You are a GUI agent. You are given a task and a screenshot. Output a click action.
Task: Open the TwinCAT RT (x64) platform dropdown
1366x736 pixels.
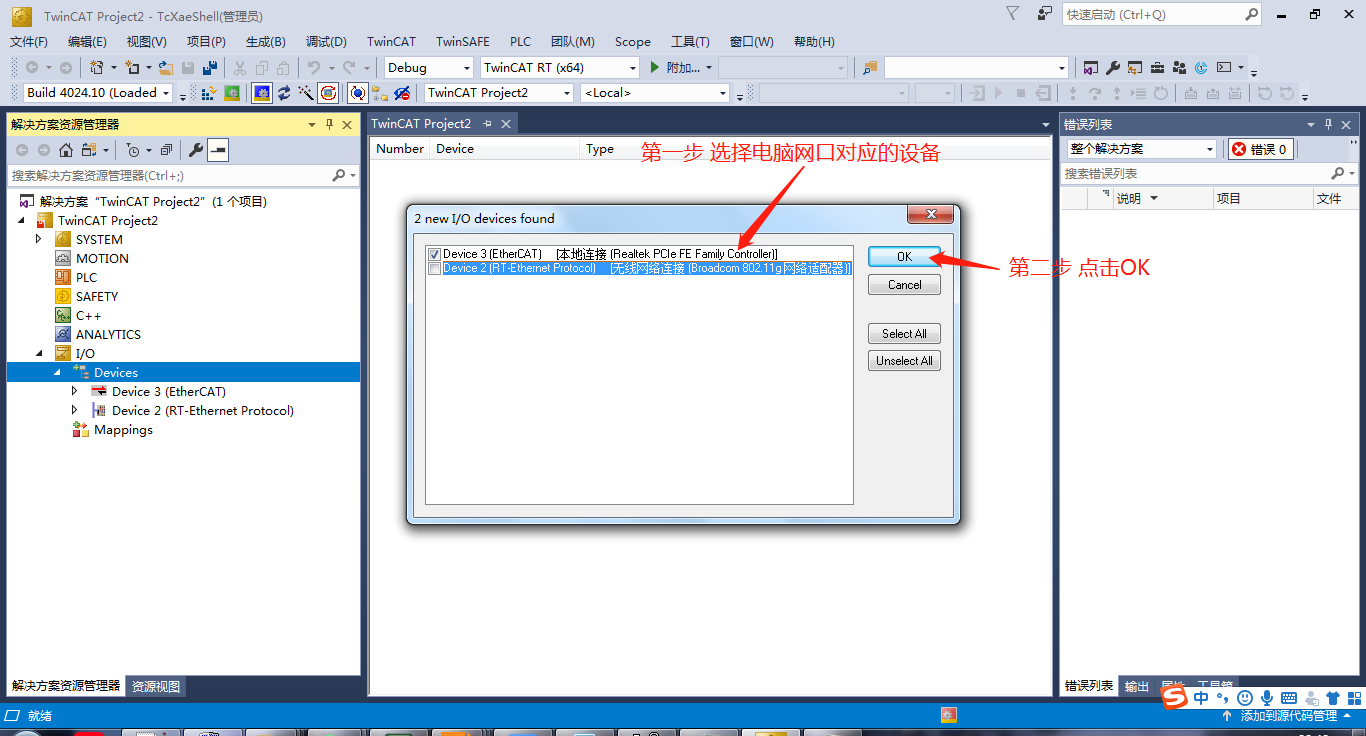(559, 68)
